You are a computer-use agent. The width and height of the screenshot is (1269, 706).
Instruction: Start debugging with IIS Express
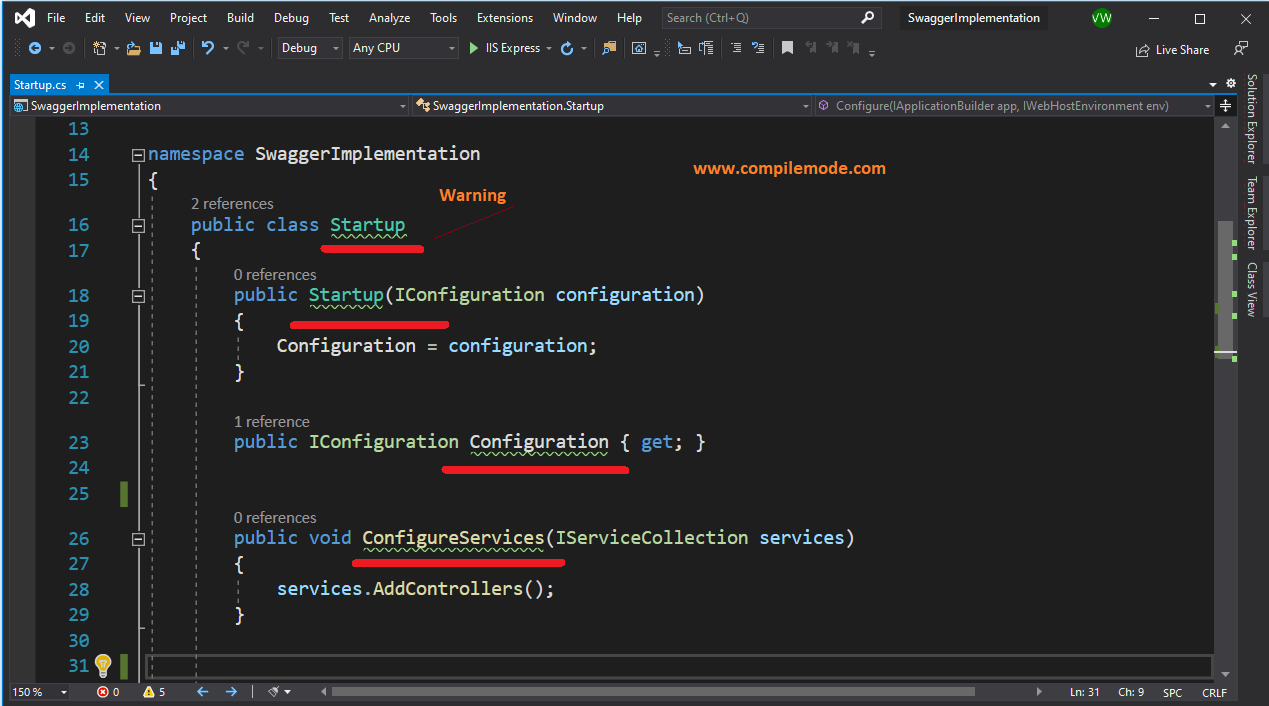click(505, 47)
